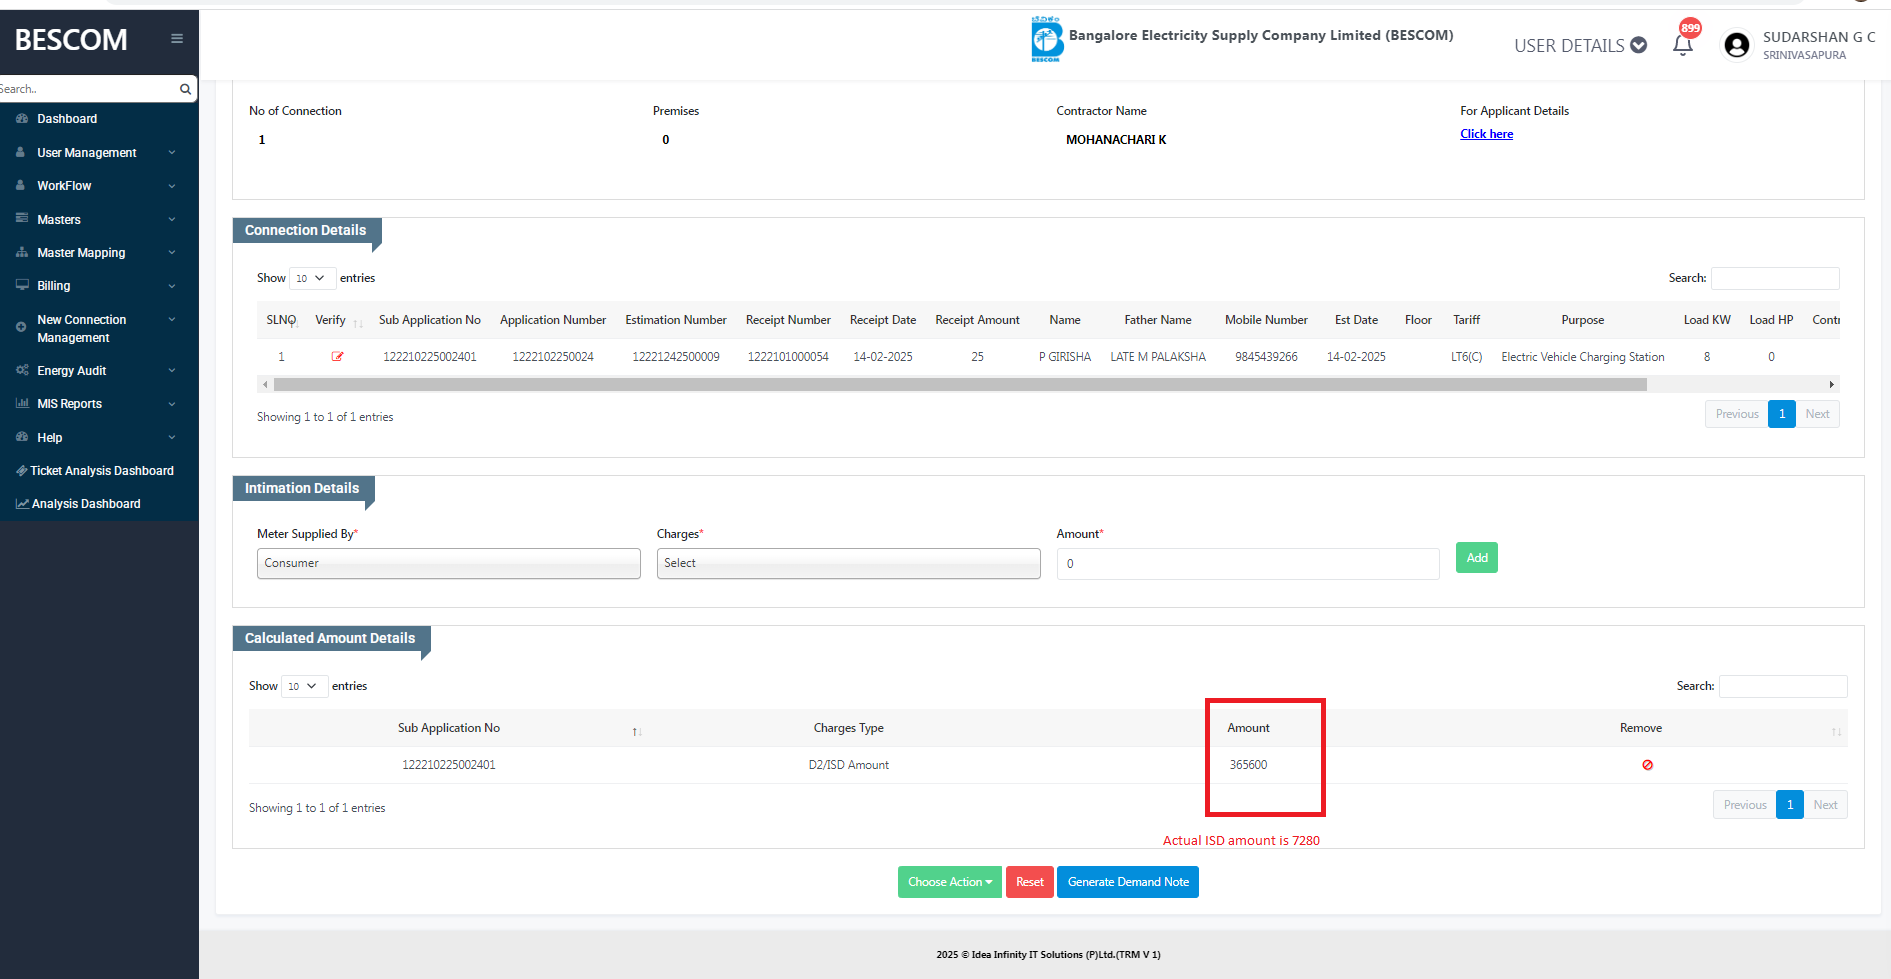1891x979 pixels.
Task: Click Previous in Calculated Amount pagination
Action: click(x=1745, y=805)
